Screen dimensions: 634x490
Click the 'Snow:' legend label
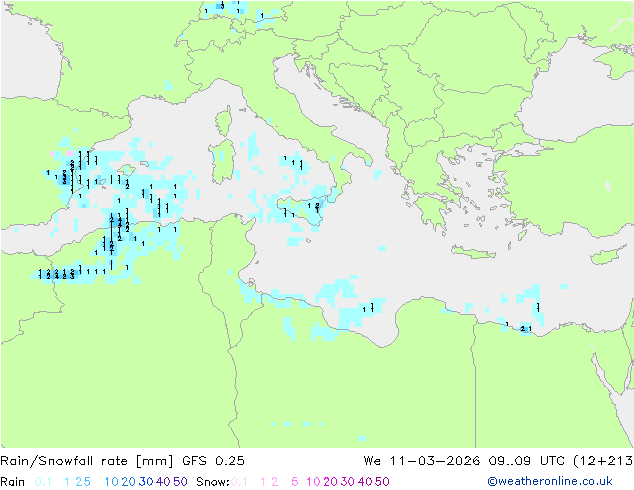(x=213, y=482)
